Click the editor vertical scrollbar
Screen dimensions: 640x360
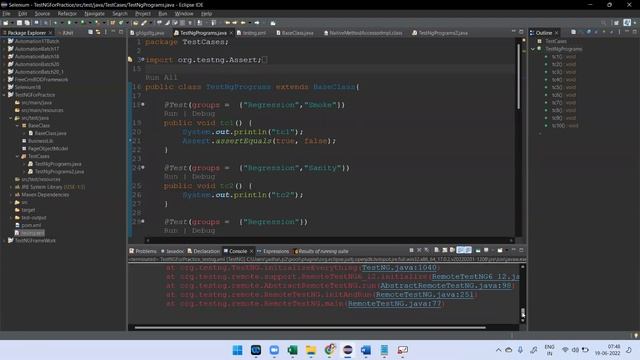coord(519,77)
